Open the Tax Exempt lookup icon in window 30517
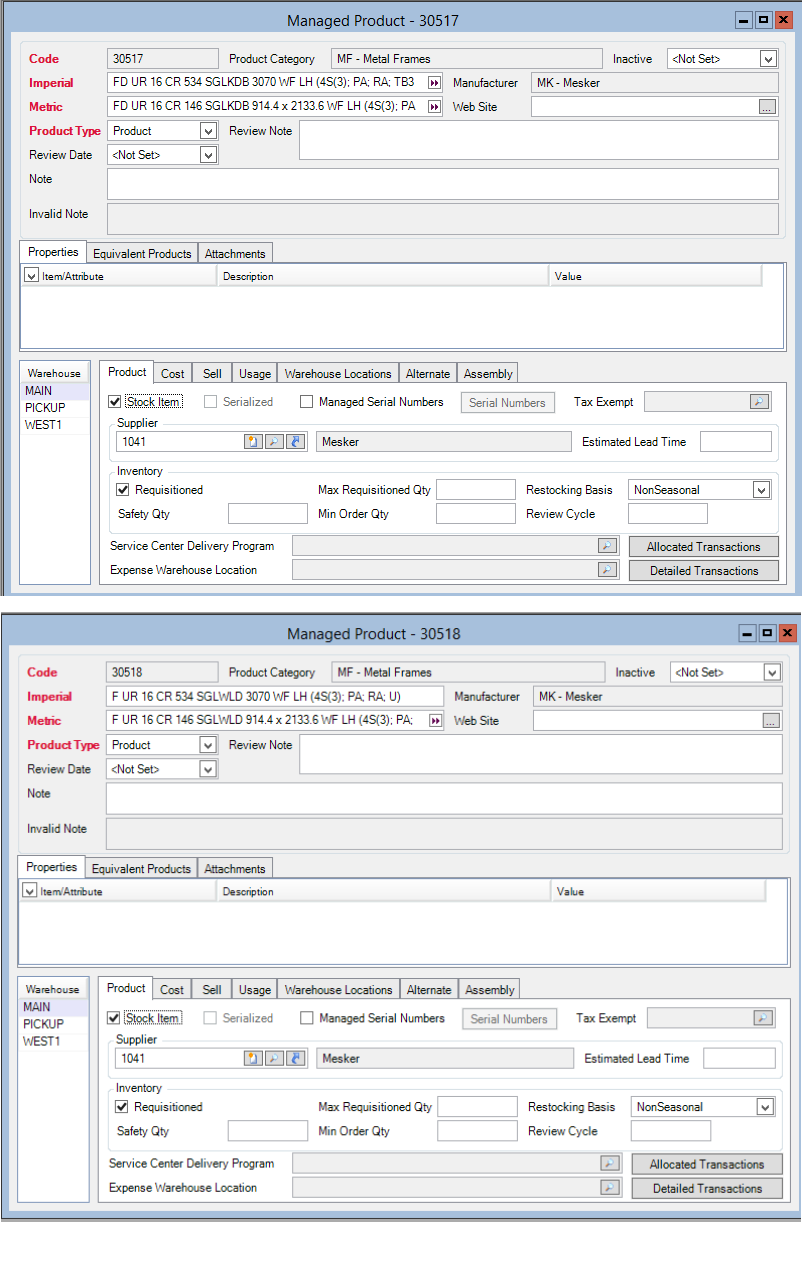Image resolution: width=802 pixels, height=1267 pixels. [x=759, y=402]
